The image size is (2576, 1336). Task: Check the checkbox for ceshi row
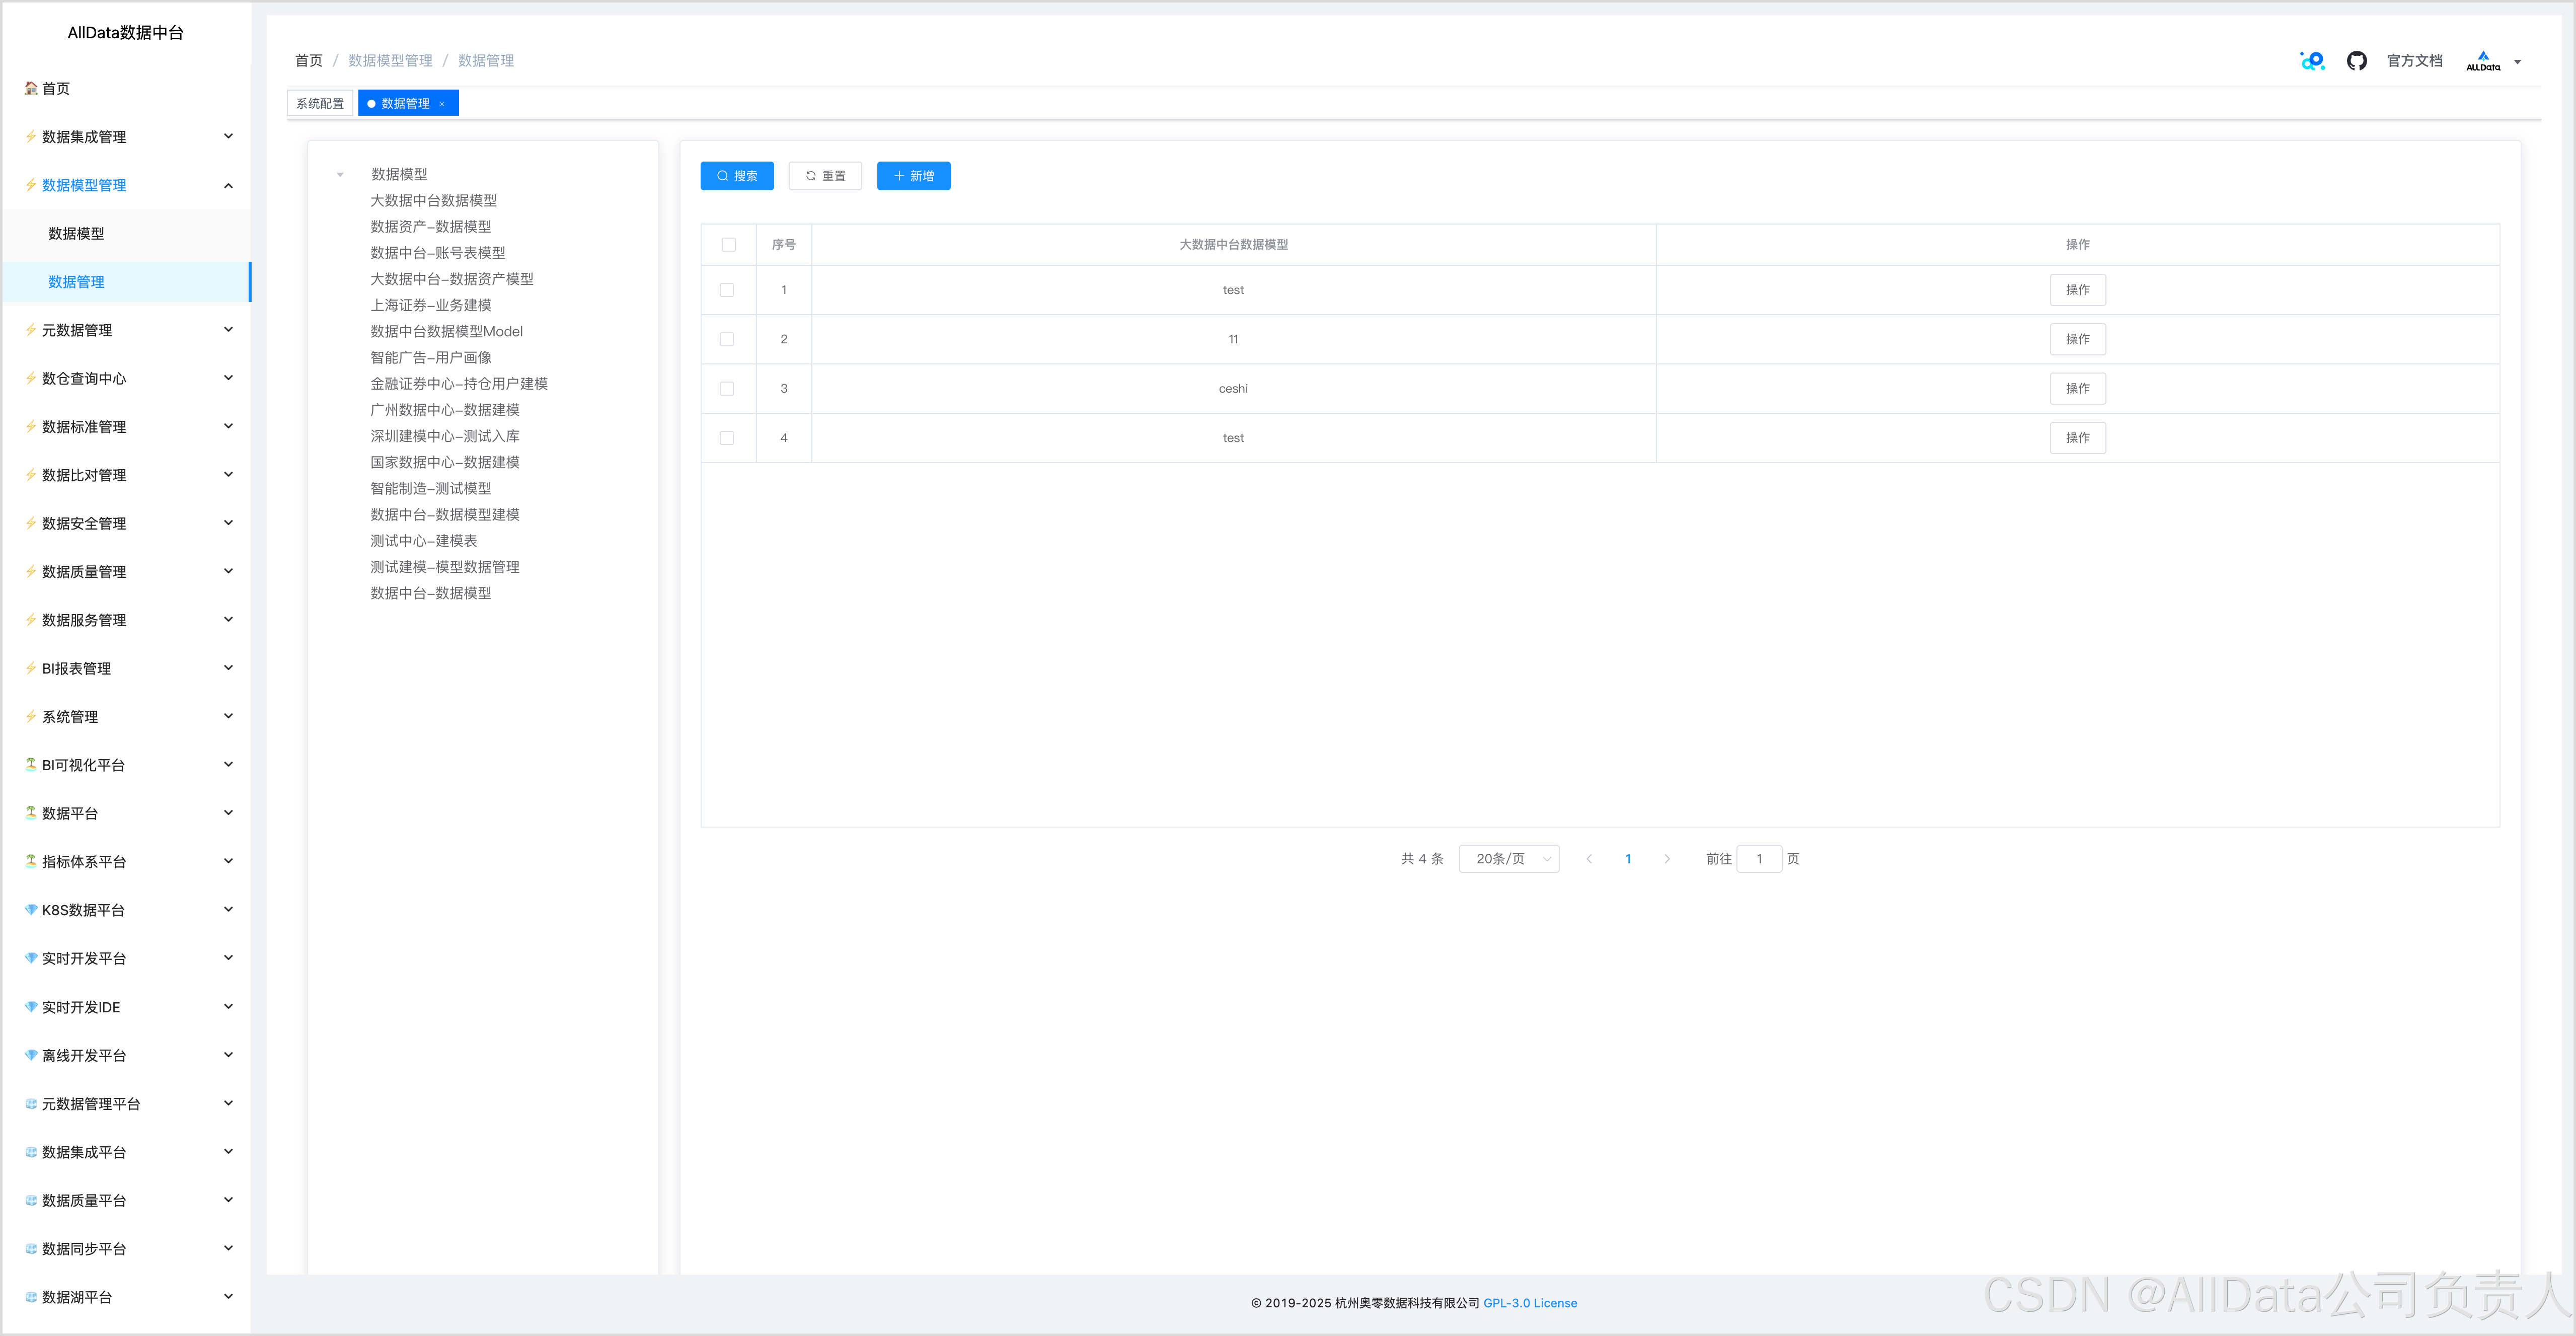(x=727, y=389)
